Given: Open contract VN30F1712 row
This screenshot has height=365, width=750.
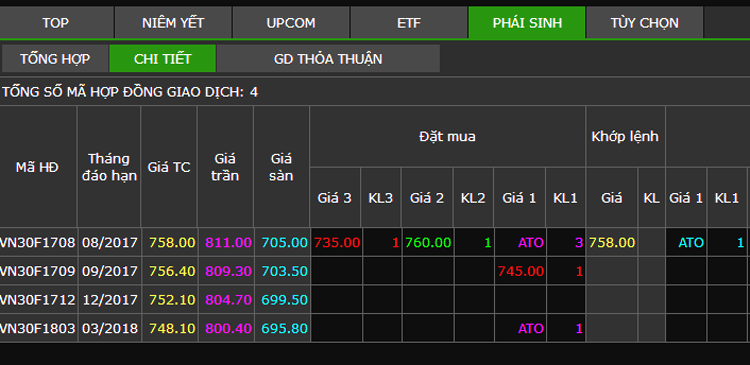Looking at the screenshot, I should 38,300.
